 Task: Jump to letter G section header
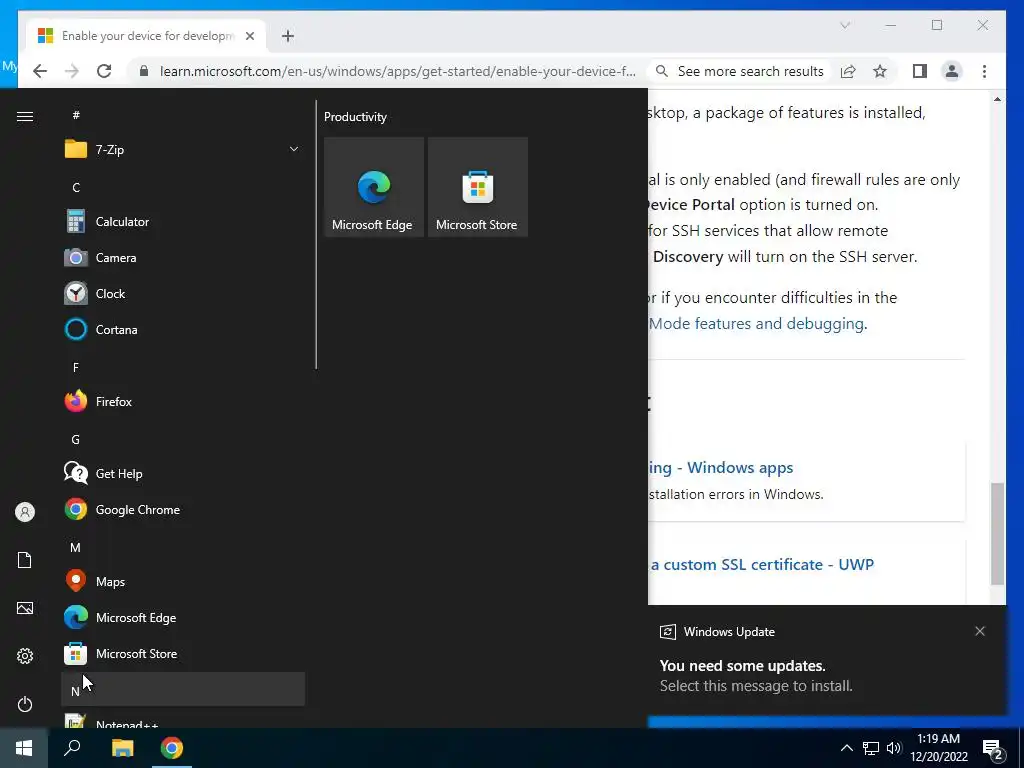point(183,440)
